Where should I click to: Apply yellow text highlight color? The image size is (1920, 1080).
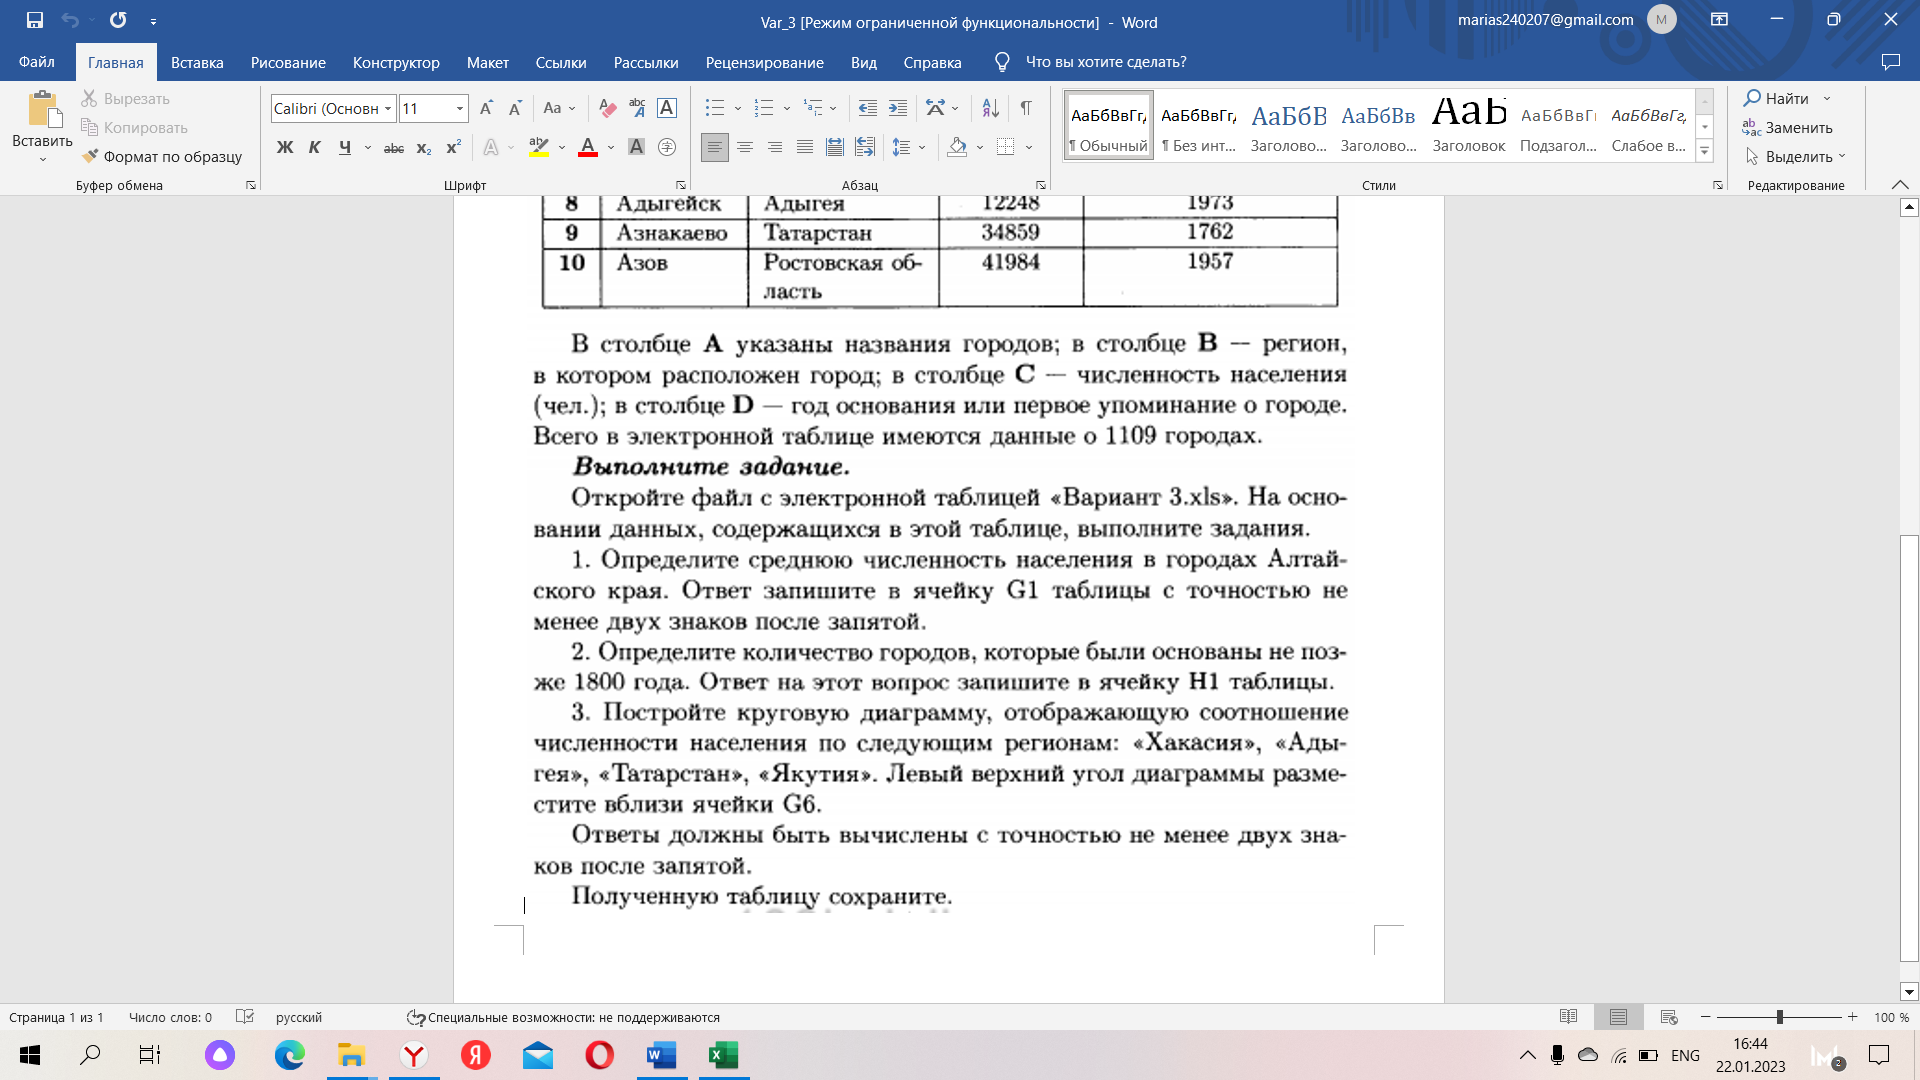(x=539, y=148)
